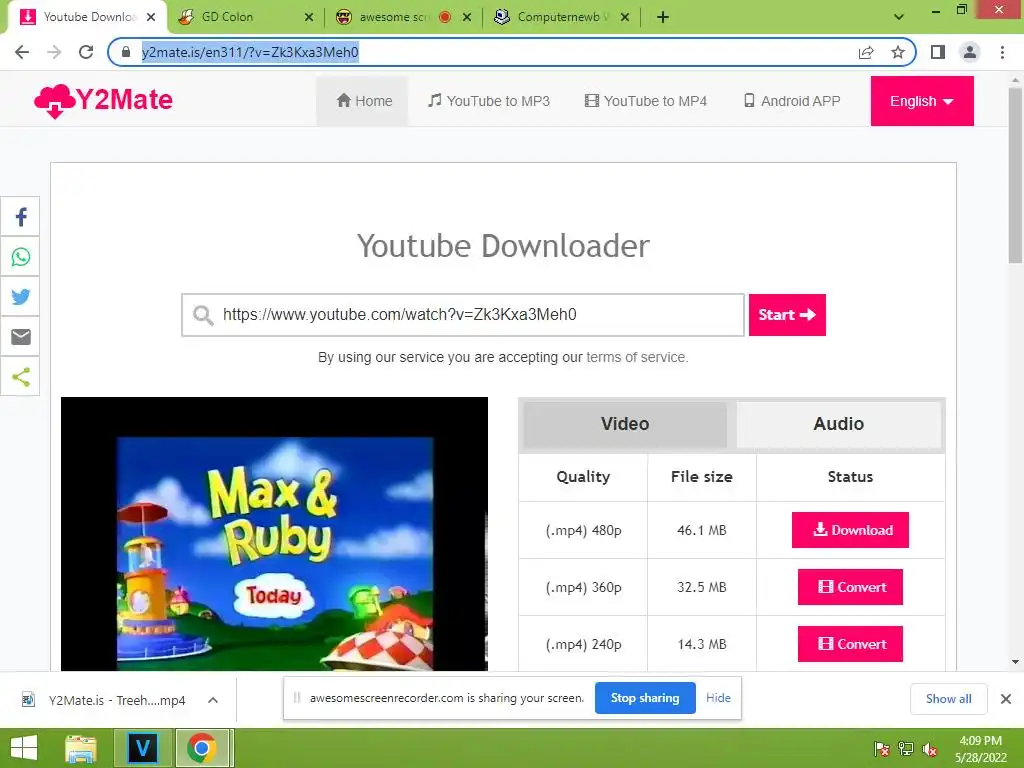This screenshot has width=1024, height=768.
Task: Click the 46.1 MB file size cell
Action: 701,530
